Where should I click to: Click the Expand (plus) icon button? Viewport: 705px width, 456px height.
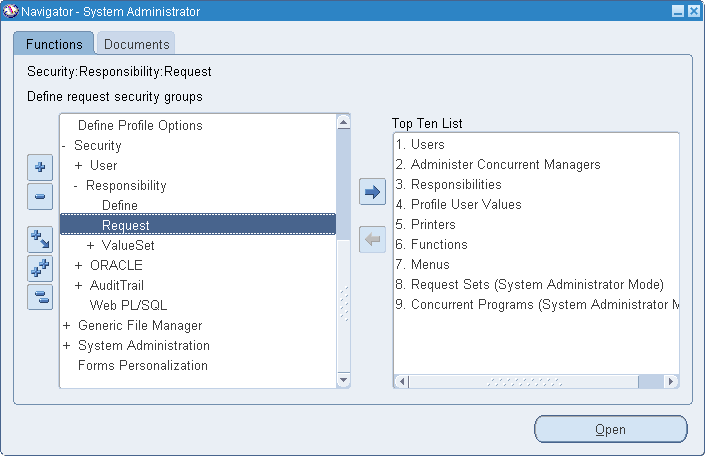tap(40, 167)
